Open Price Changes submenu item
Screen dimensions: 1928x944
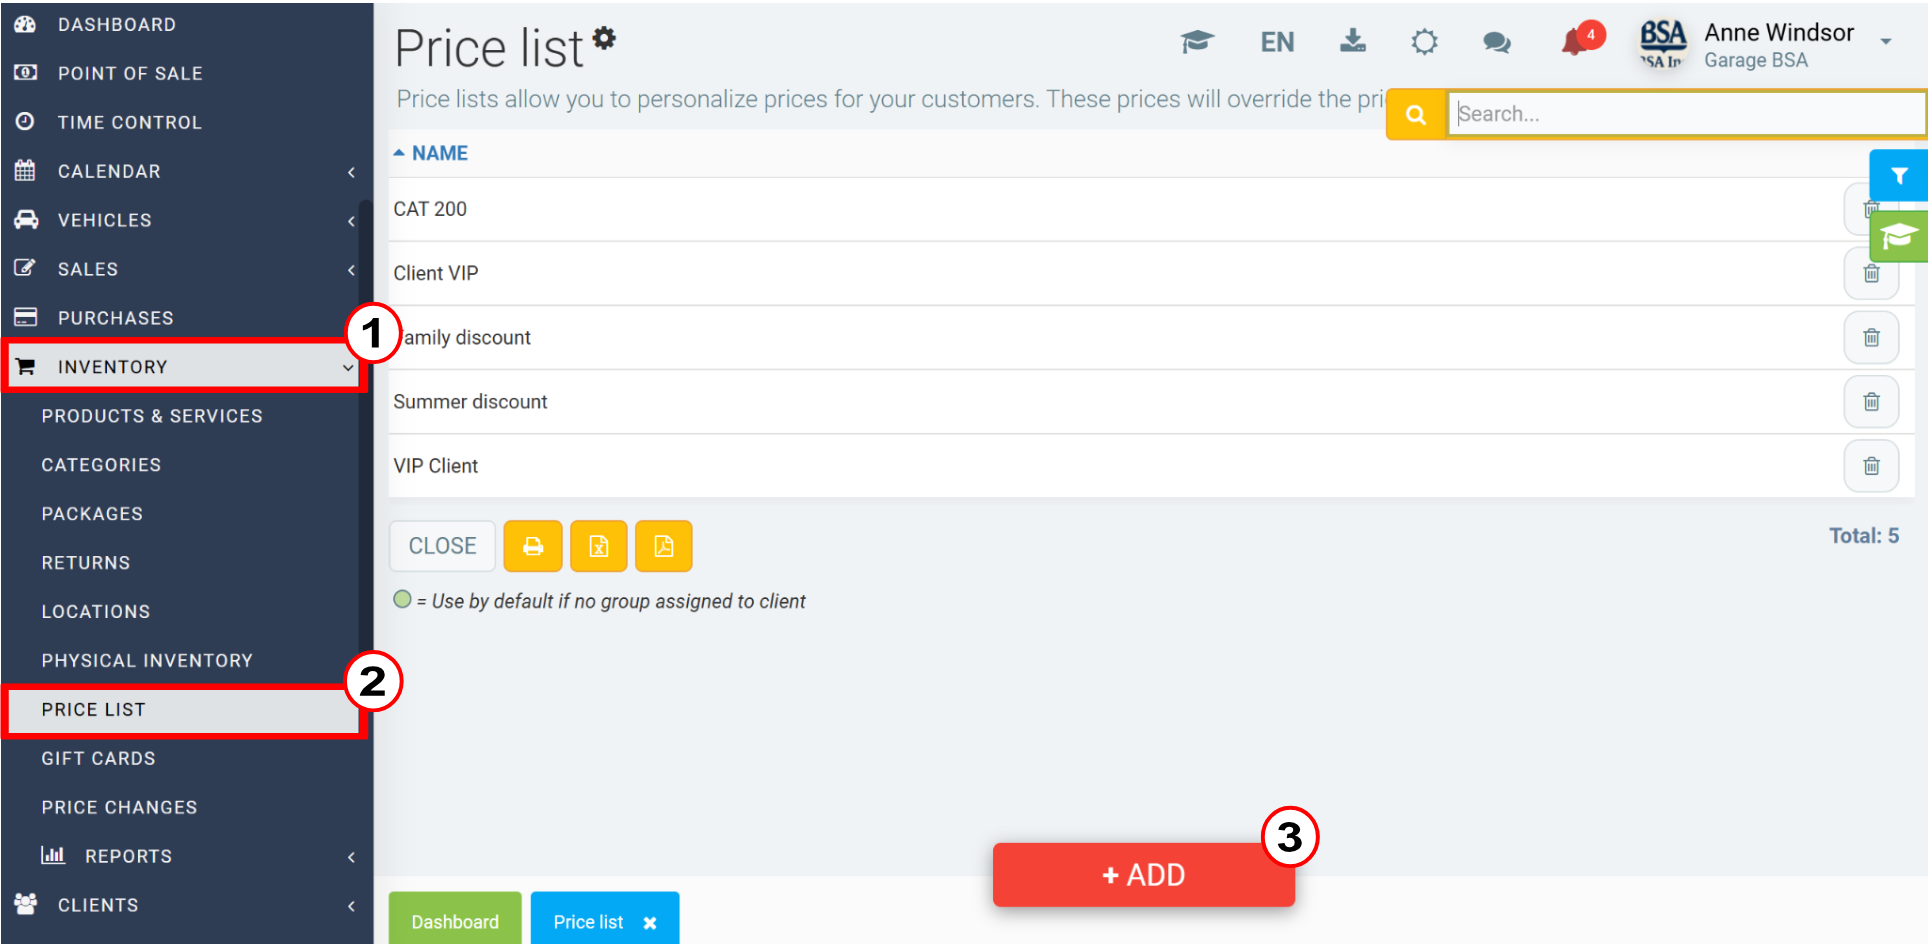click(120, 808)
